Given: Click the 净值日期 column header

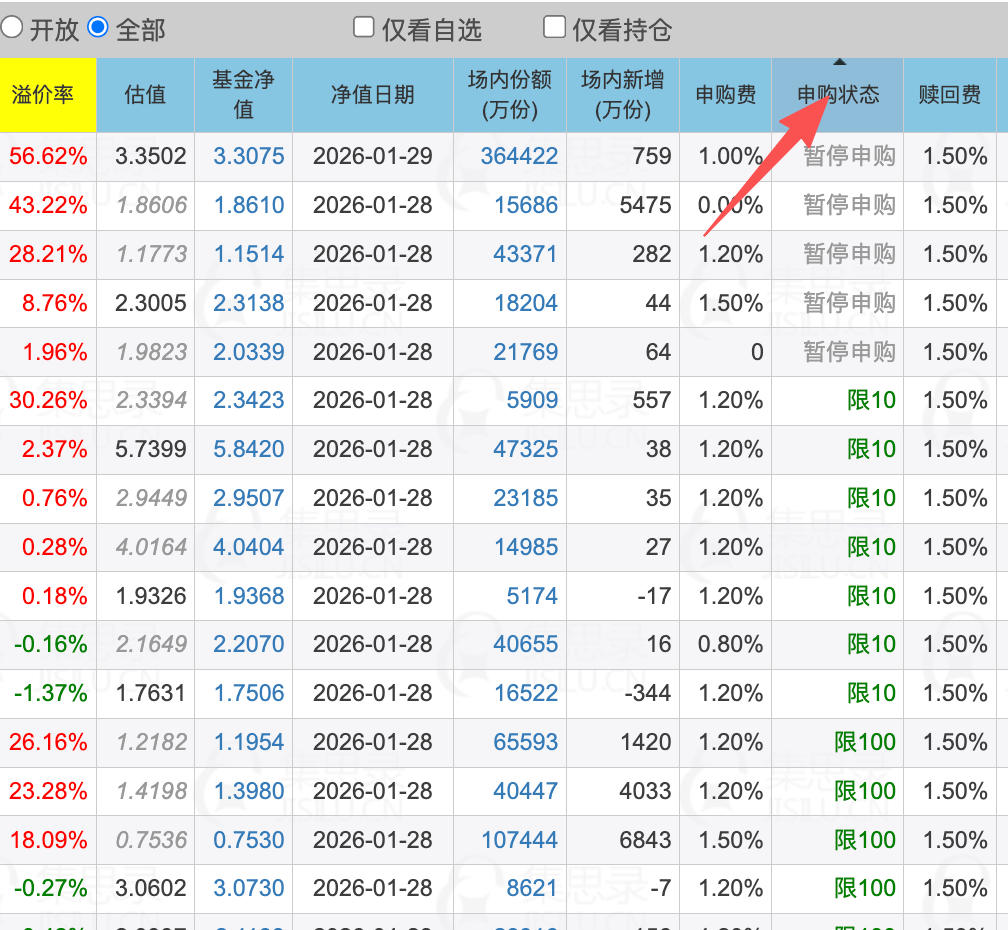Looking at the screenshot, I should click(372, 95).
